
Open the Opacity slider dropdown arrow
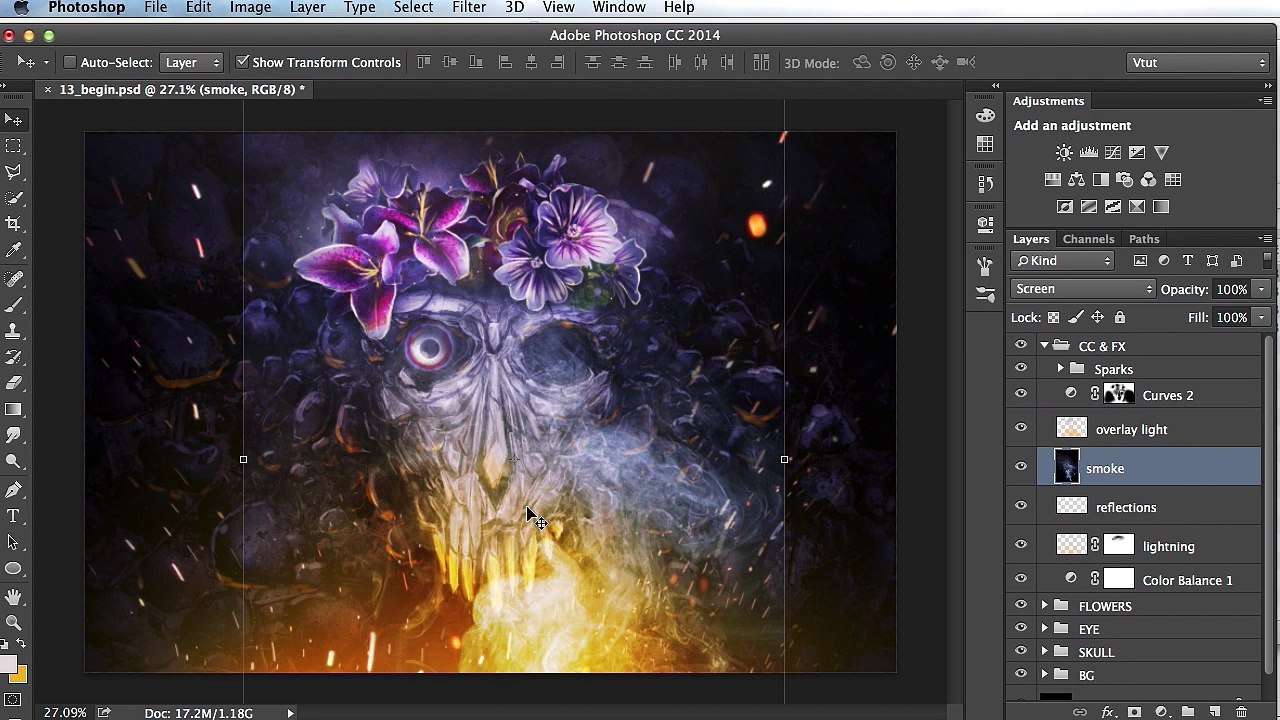click(1262, 289)
